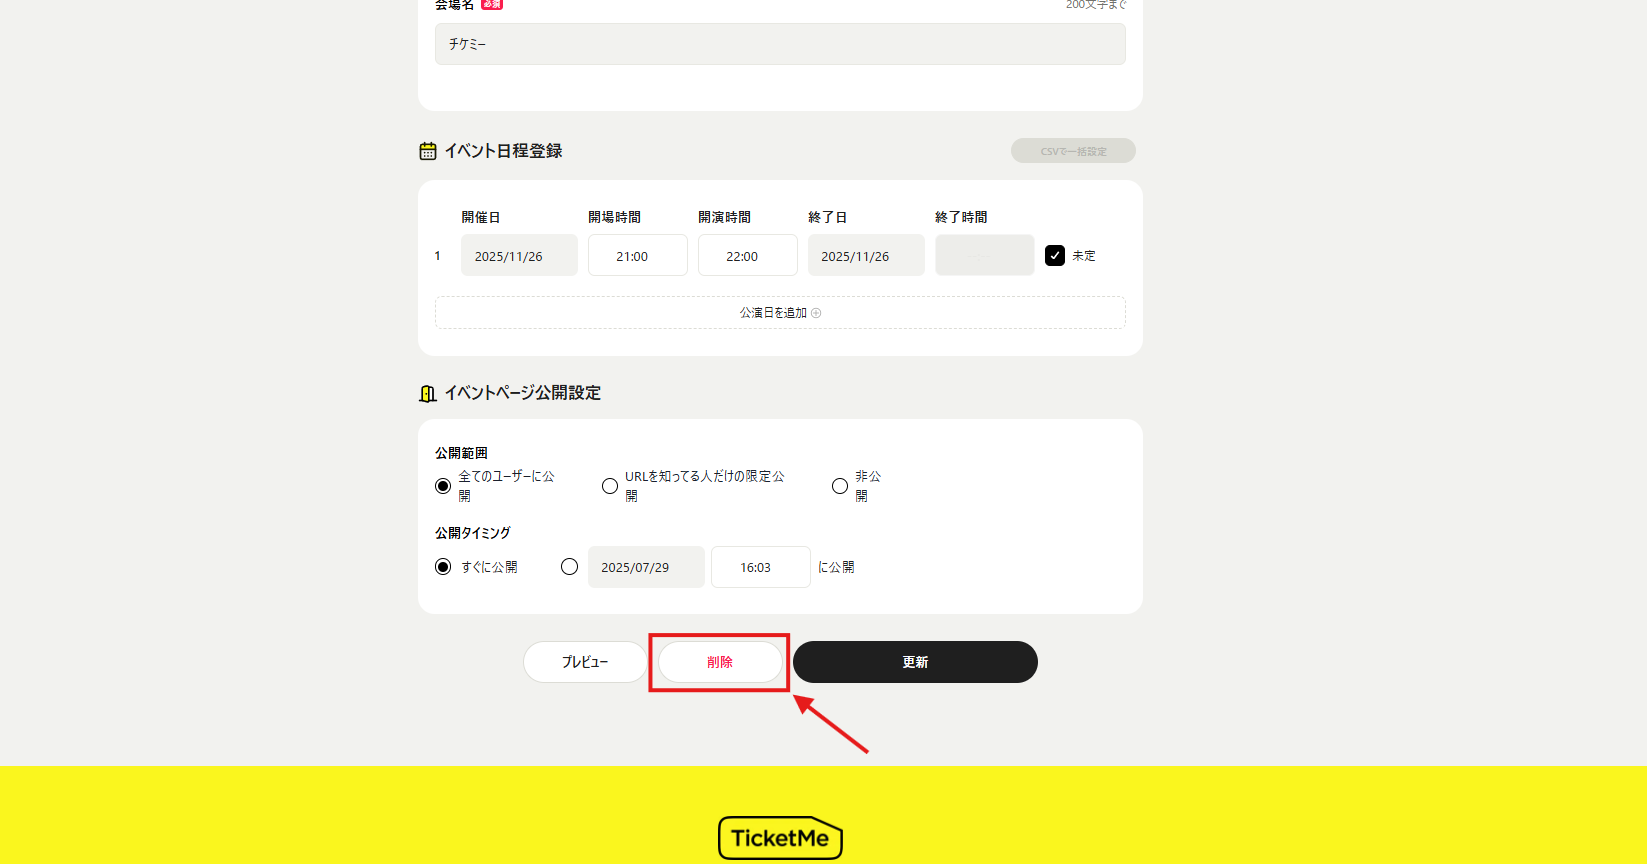Viewport: 1647px width, 864px height.
Task: Click the イベントページ公開設定 heading text
Action: [x=522, y=393]
